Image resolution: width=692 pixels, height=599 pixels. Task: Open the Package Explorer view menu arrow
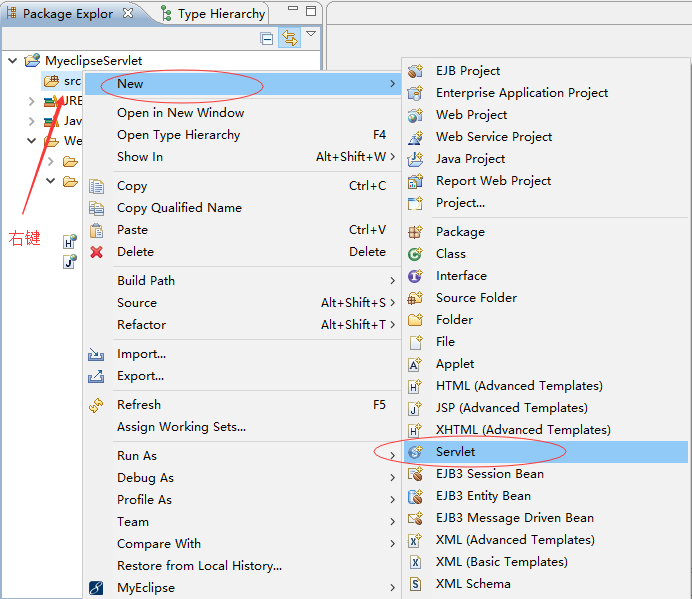point(311,35)
